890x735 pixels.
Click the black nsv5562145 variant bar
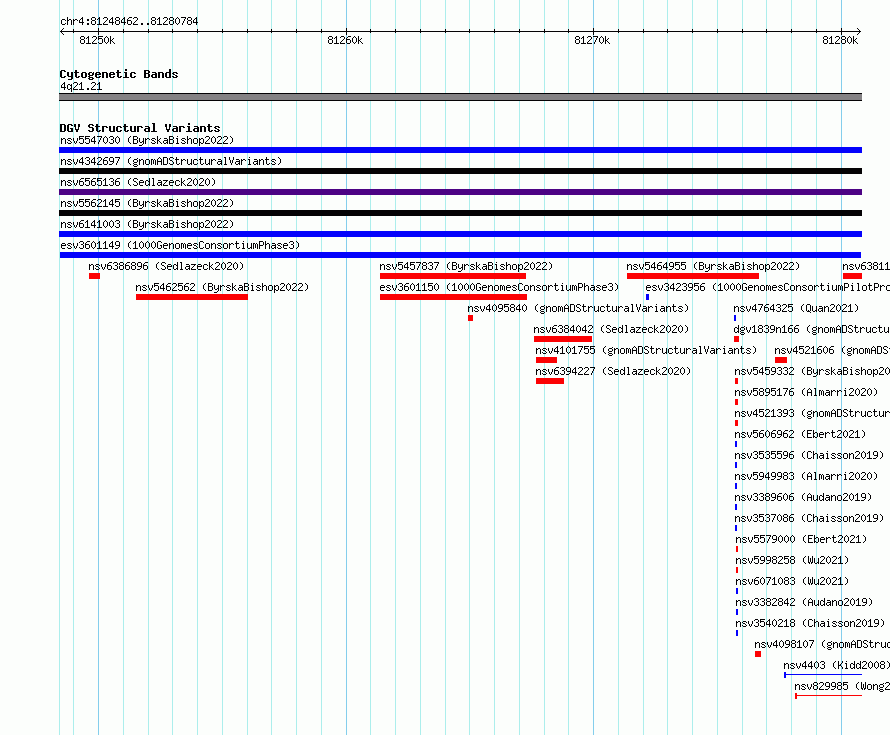460,213
